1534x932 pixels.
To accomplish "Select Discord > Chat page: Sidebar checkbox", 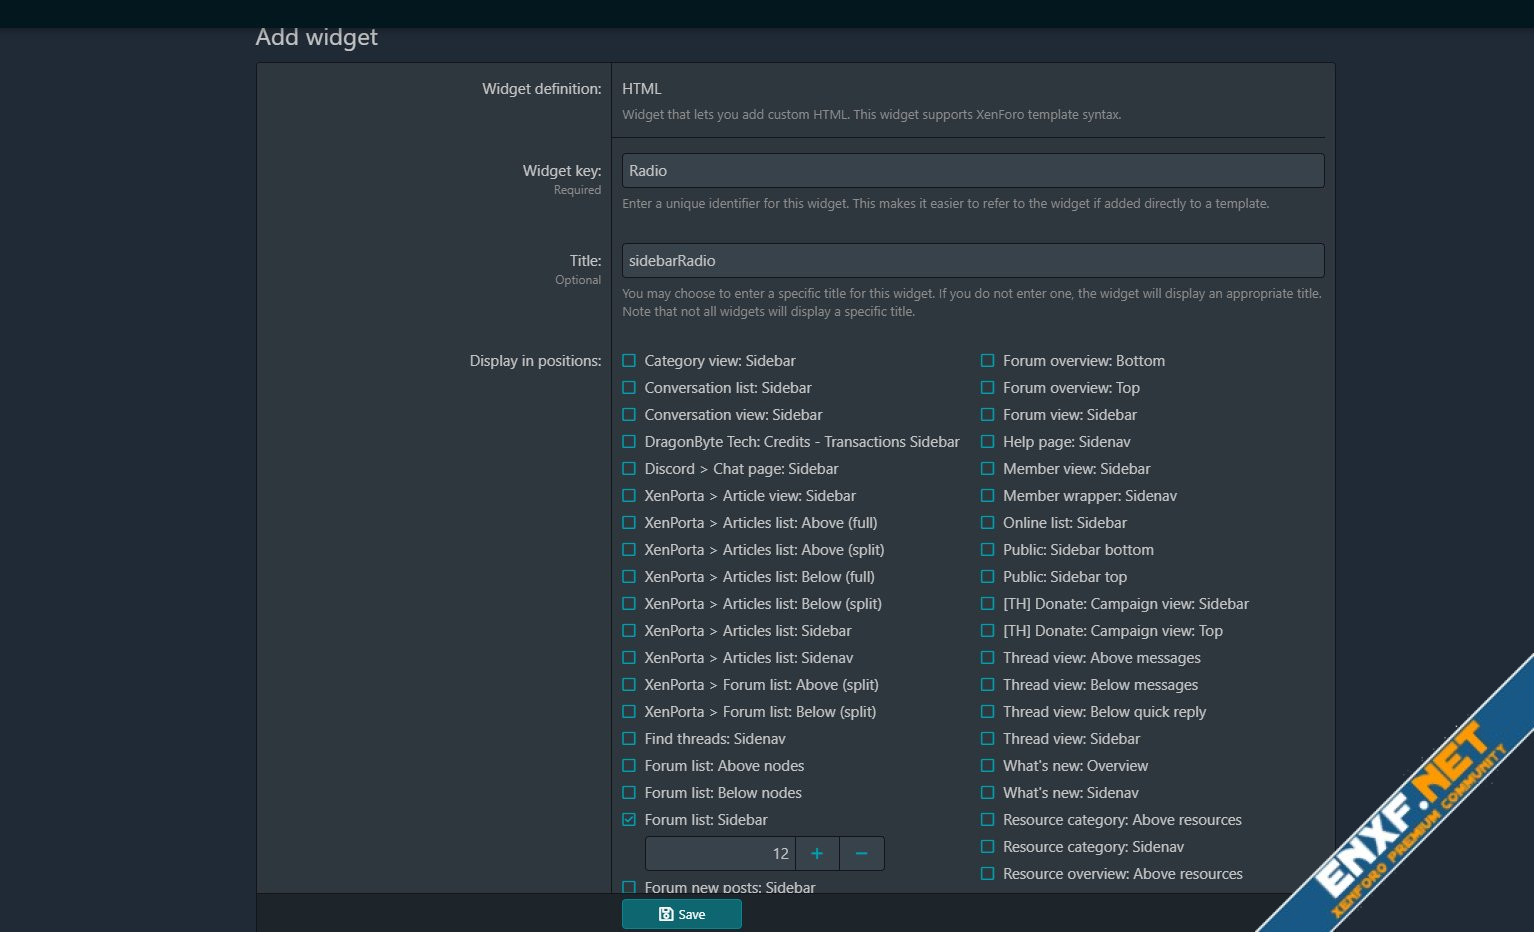I will point(629,468).
